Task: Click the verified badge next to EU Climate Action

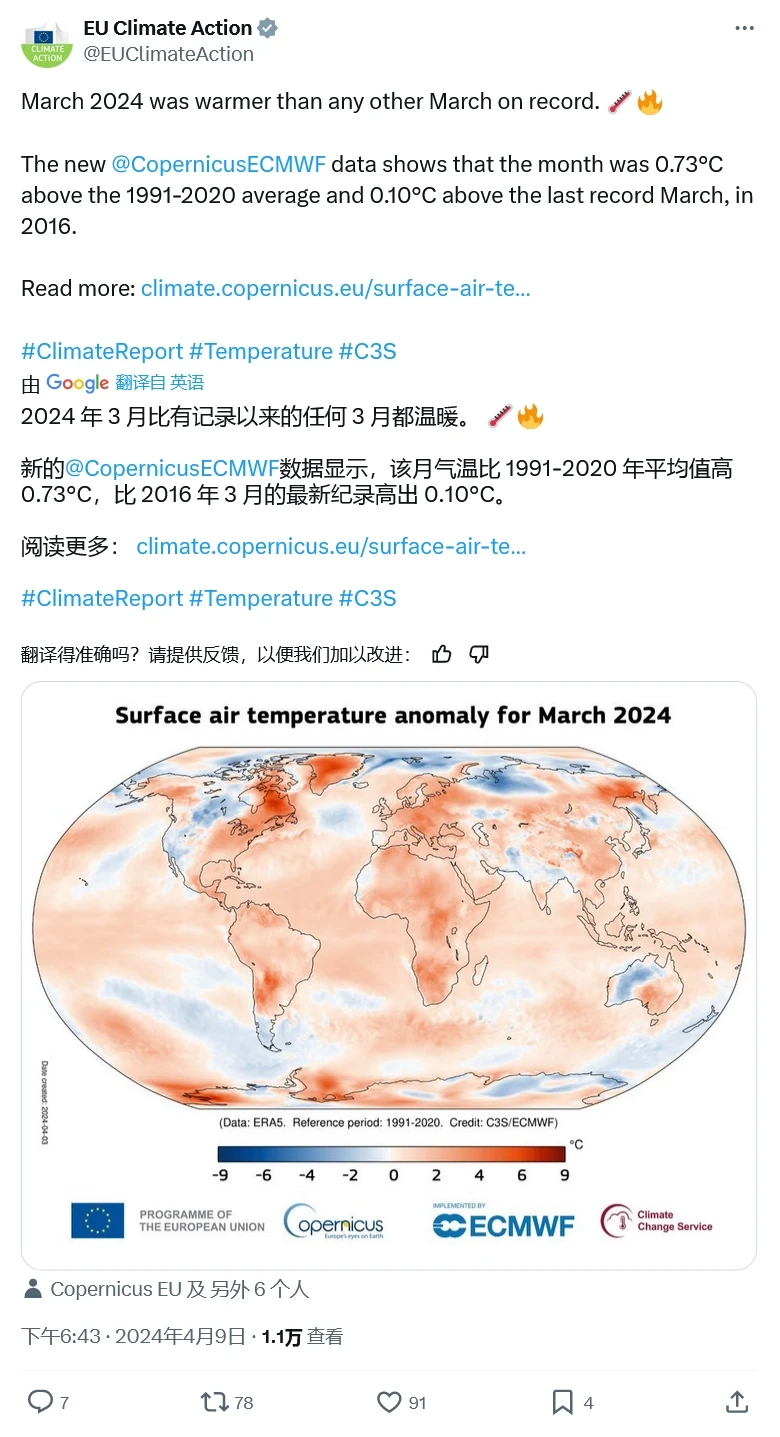Action: pyautogui.click(x=266, y=27)
